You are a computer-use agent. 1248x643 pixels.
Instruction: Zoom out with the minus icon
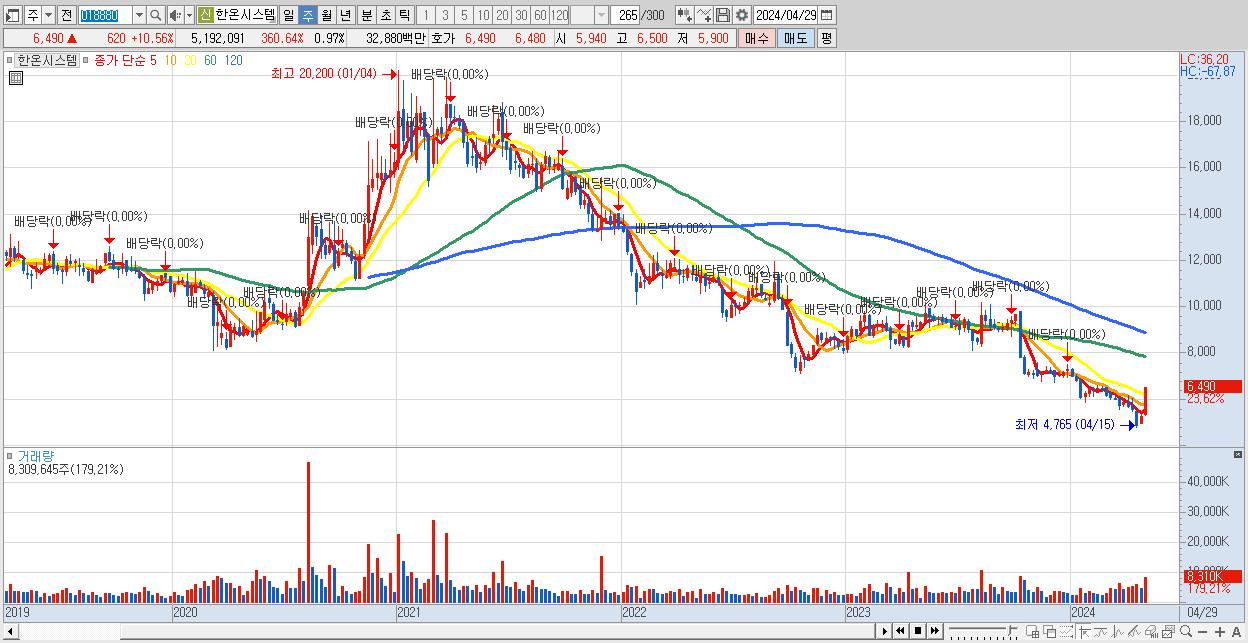1202,632
